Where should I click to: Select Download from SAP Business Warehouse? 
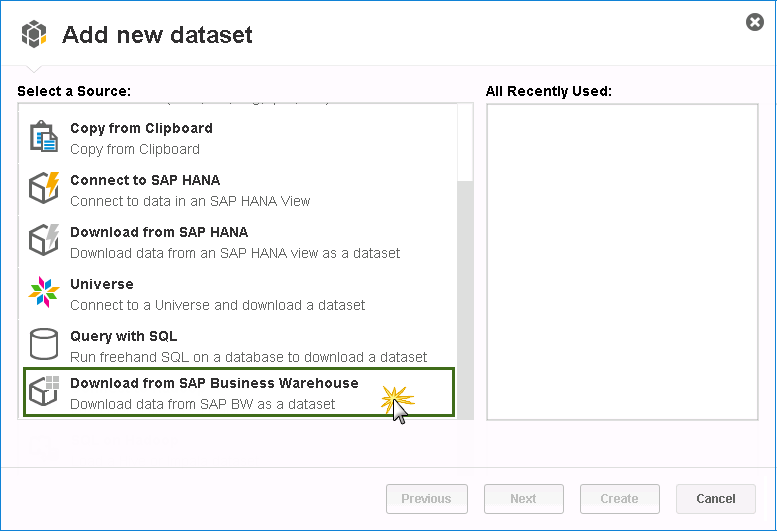(x=239, y=392)
